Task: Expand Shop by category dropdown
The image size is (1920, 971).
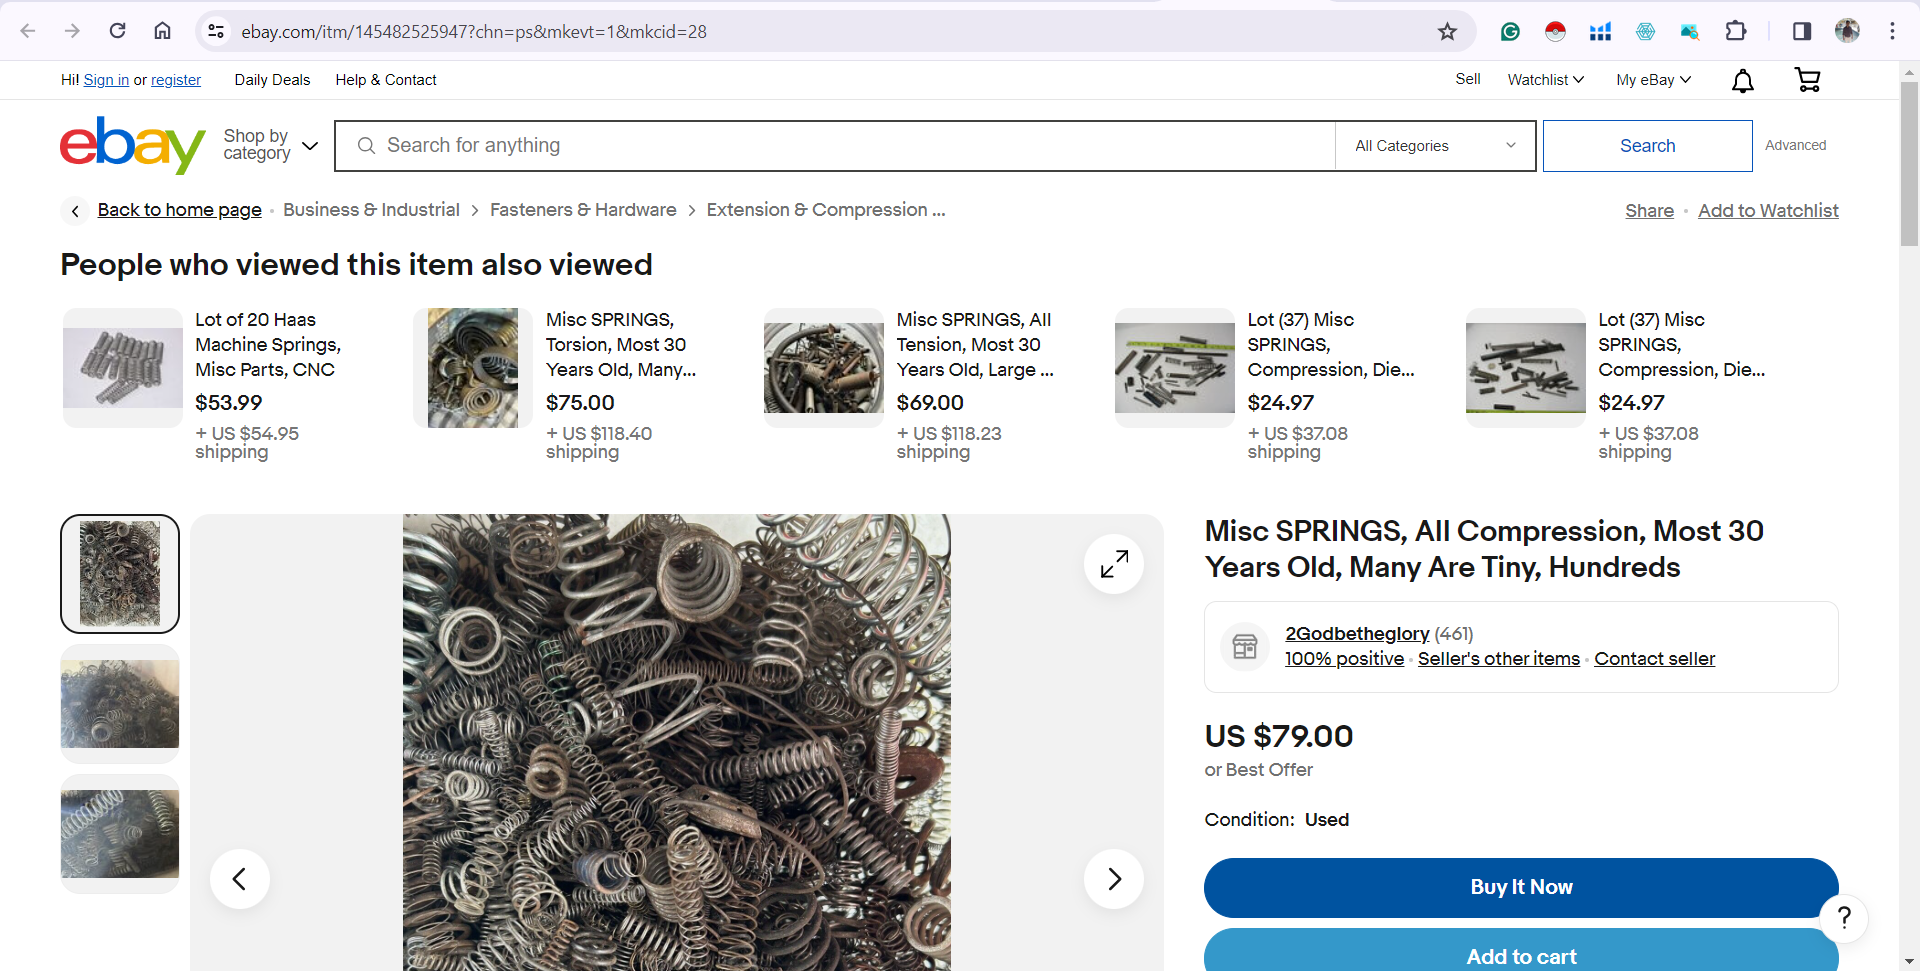Action: tap(270, 145)
